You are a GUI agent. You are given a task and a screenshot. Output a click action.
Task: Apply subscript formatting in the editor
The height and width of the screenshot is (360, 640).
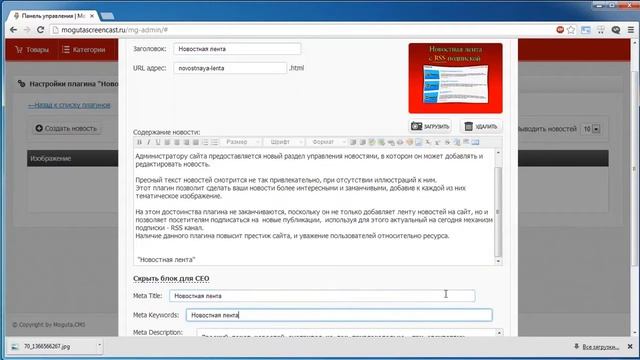pos(428,142)
